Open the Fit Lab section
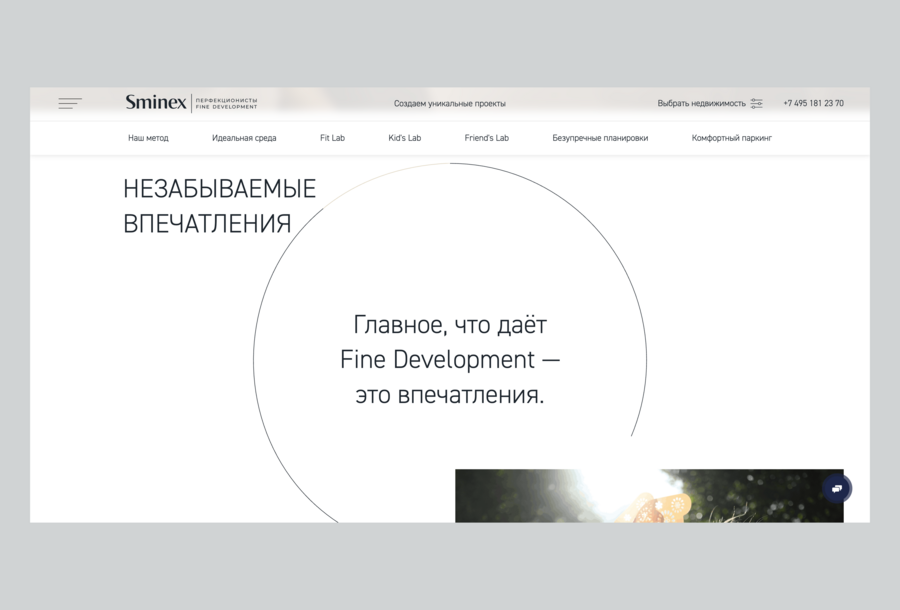The image size is (900, 610). 332,138
